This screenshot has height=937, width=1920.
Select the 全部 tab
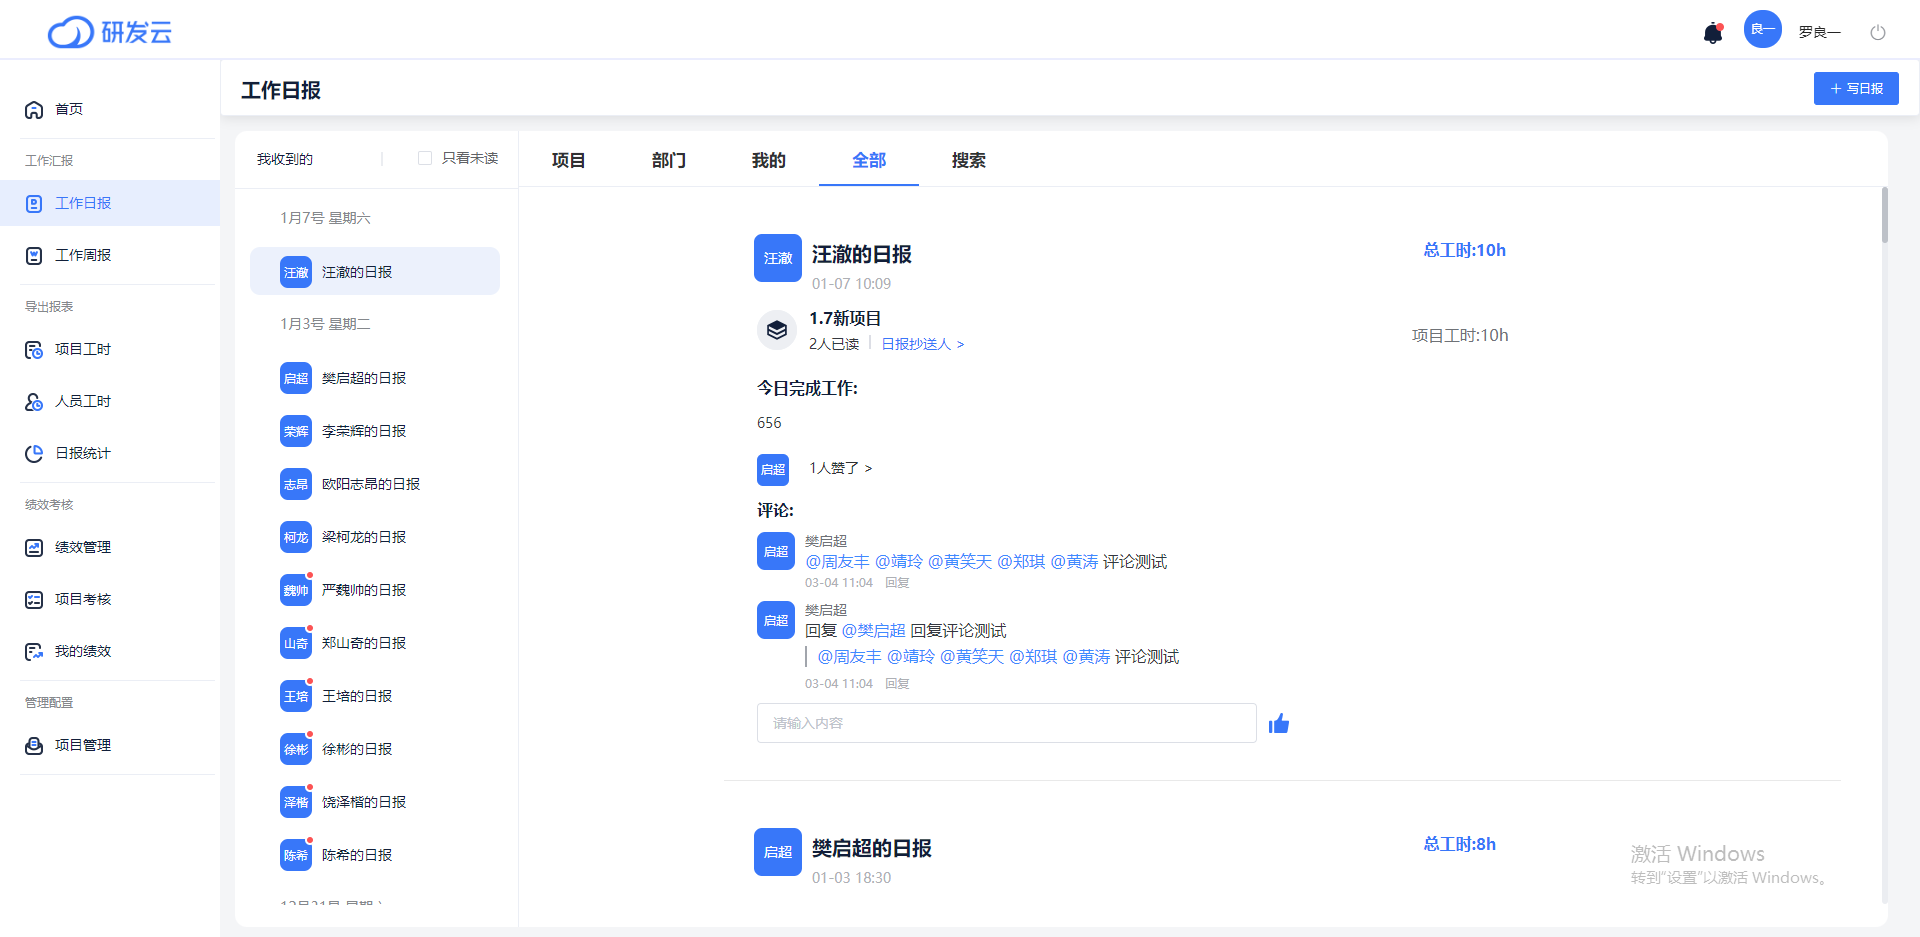868,160
